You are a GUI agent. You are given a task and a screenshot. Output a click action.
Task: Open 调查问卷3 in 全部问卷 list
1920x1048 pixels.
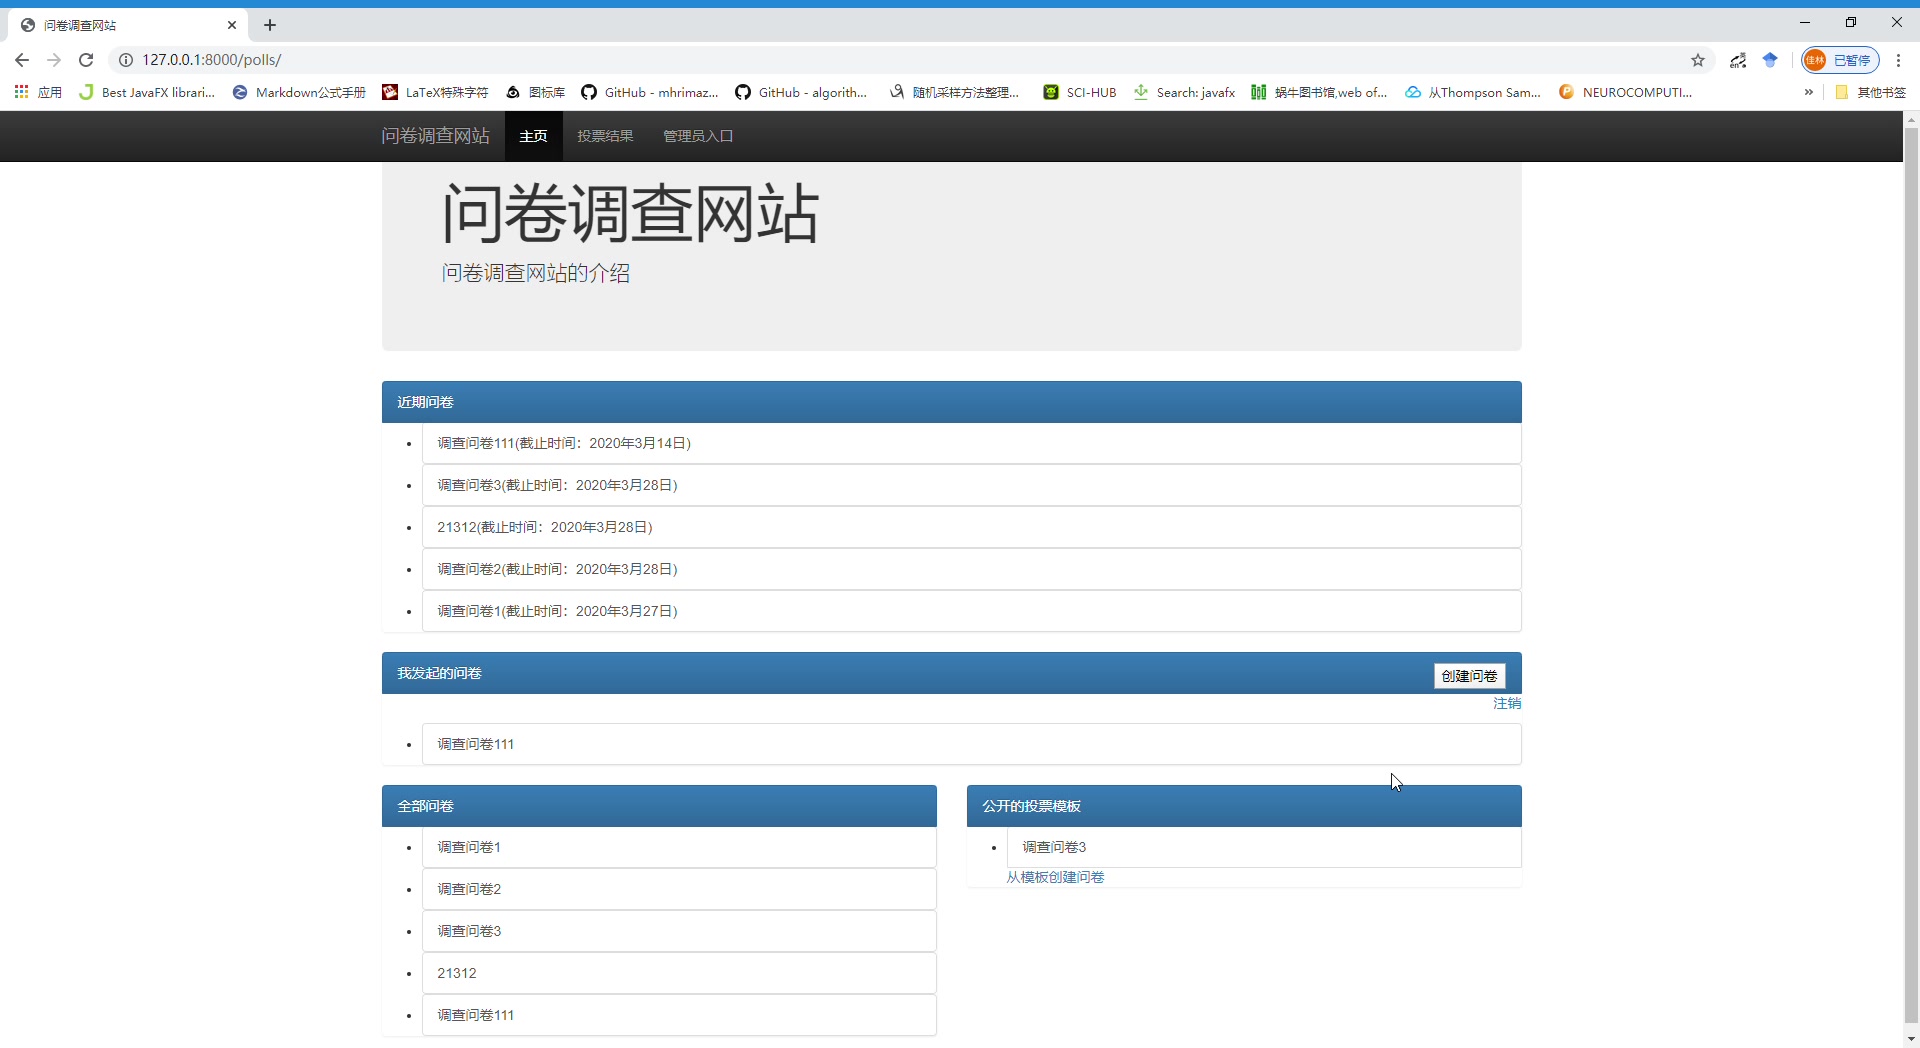[x=679, y=931]
